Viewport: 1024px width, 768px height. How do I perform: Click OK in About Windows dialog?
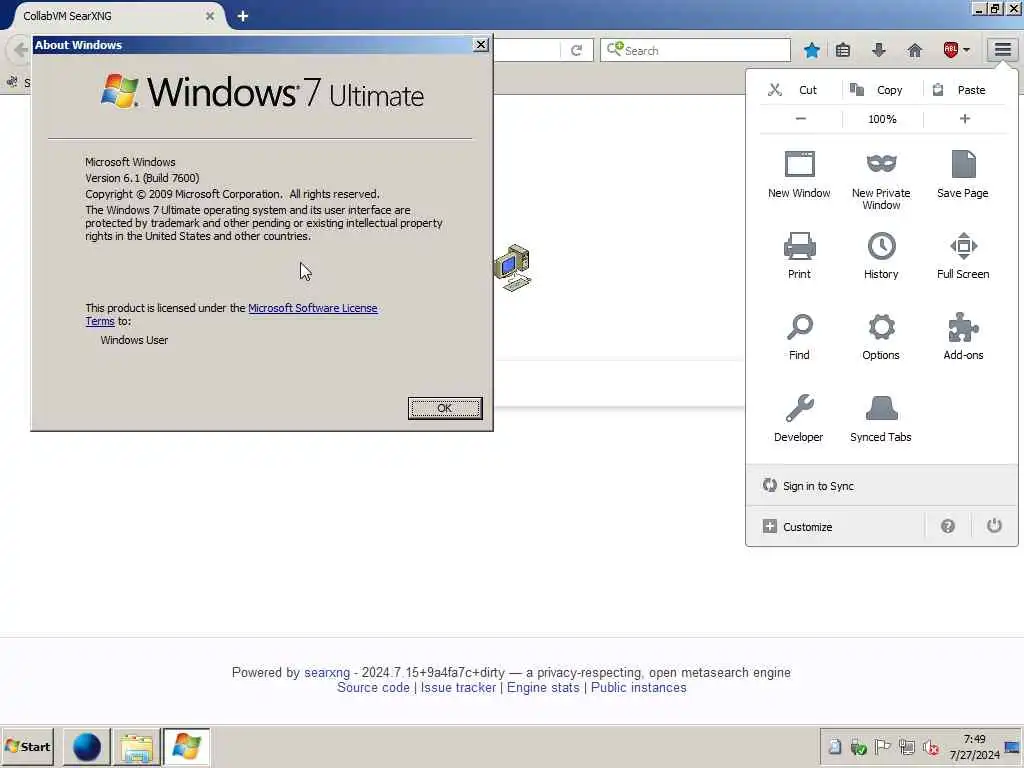pyautogui.click(x=445, y=408)
